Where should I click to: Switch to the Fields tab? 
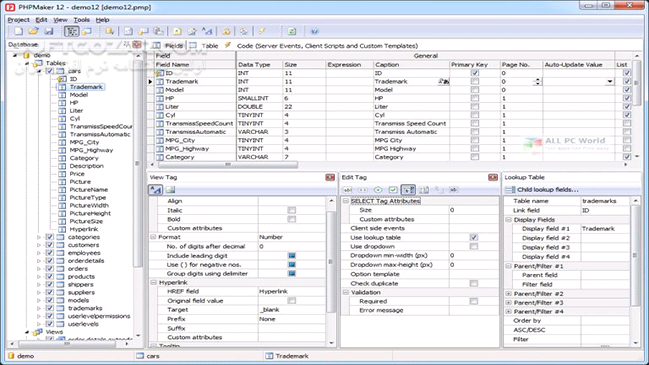(x=168, y=46)
